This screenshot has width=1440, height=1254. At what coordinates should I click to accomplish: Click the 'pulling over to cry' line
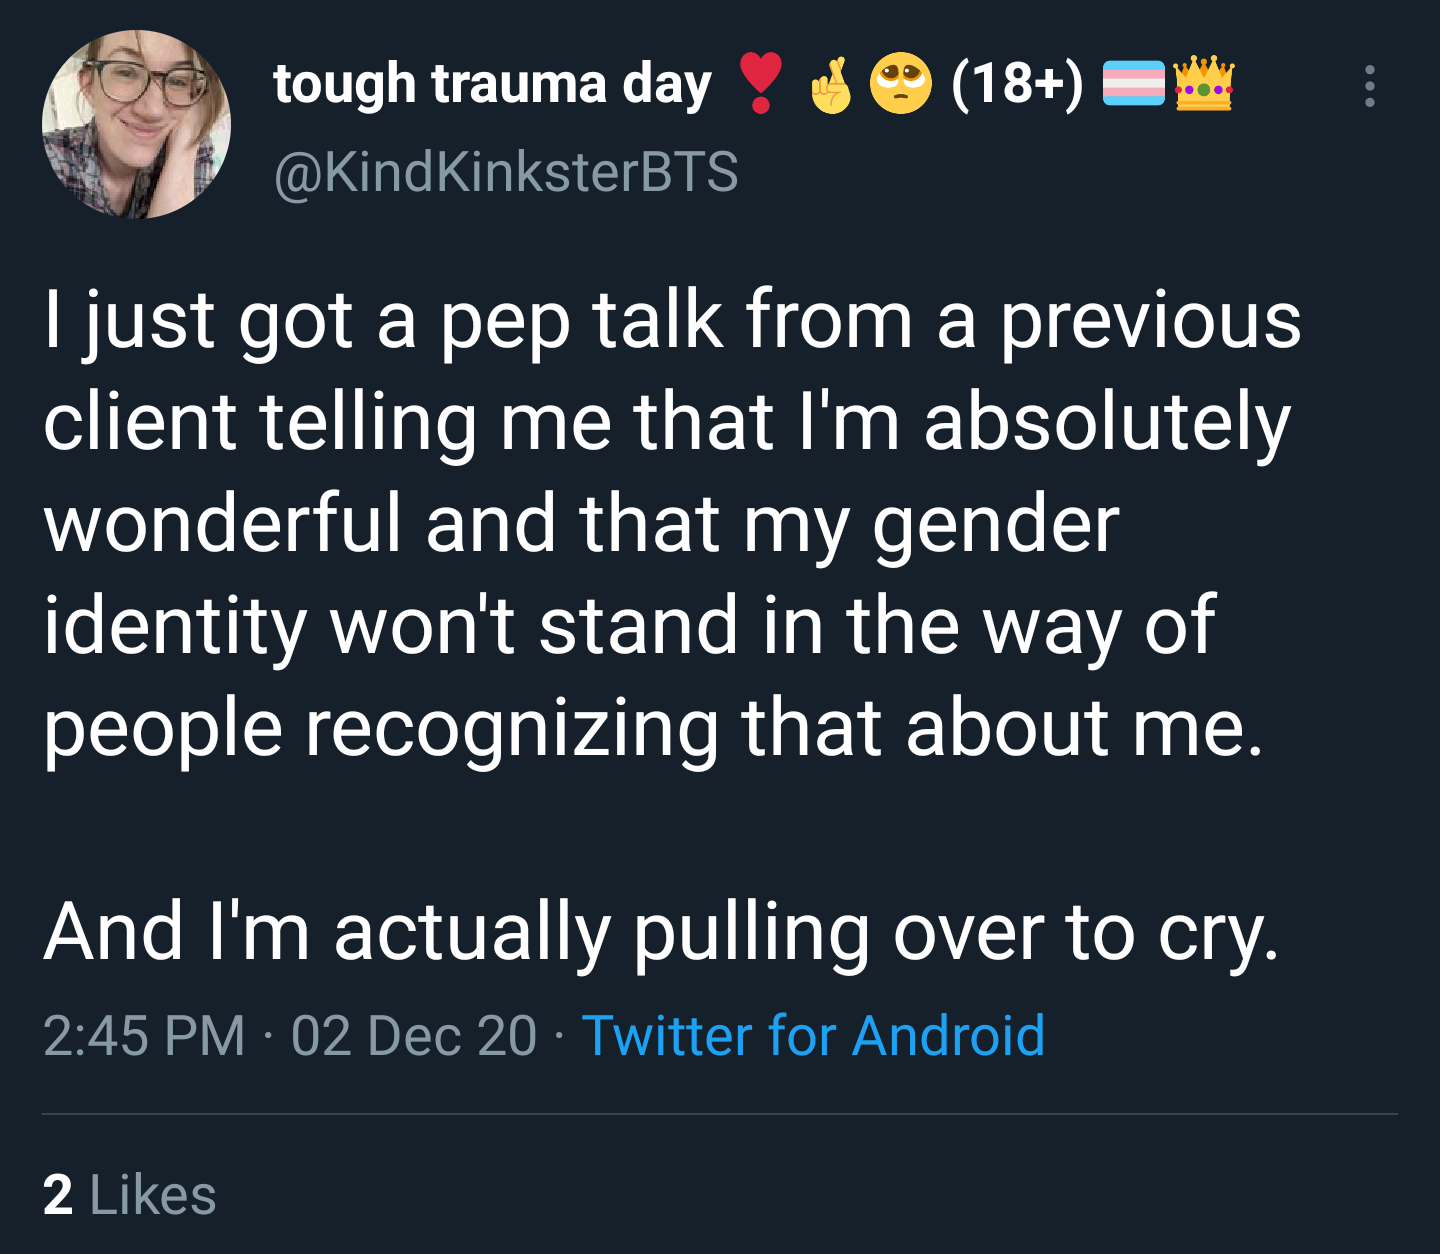pyautogui.click(x=661, y=932)
